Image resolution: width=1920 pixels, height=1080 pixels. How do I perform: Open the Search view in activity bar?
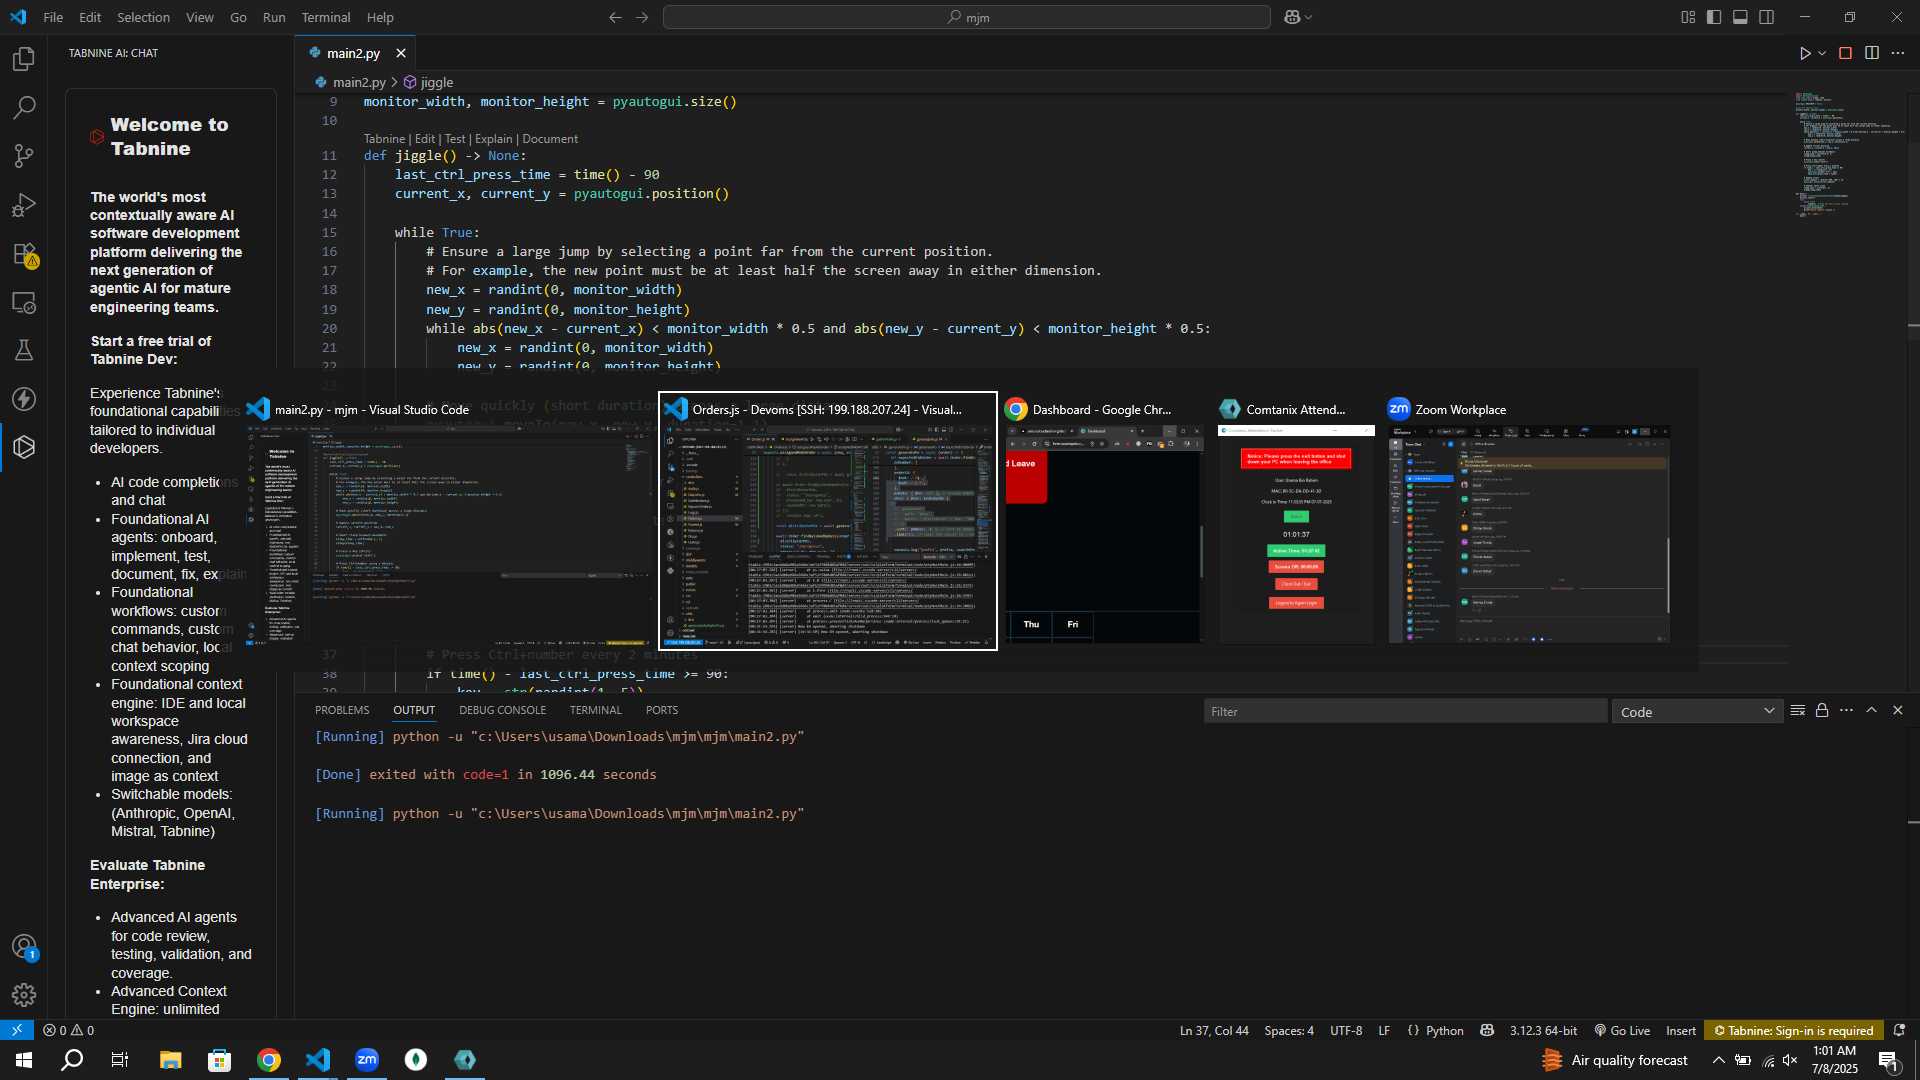(24, 107)
